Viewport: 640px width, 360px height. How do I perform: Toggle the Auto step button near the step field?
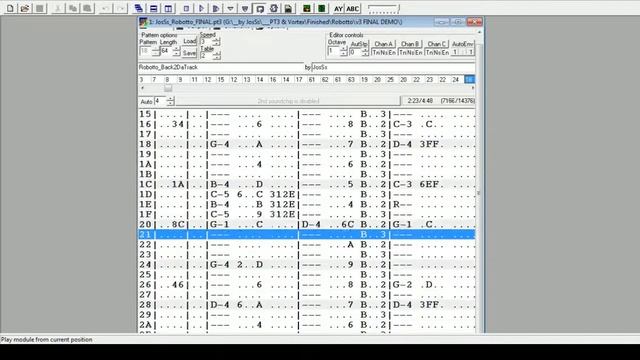point(146,101)
